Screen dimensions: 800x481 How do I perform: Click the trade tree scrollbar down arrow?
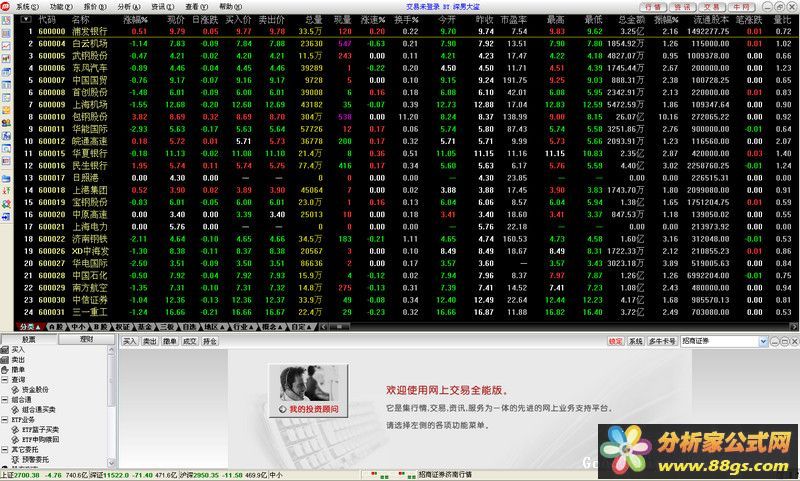pos(111,463)
